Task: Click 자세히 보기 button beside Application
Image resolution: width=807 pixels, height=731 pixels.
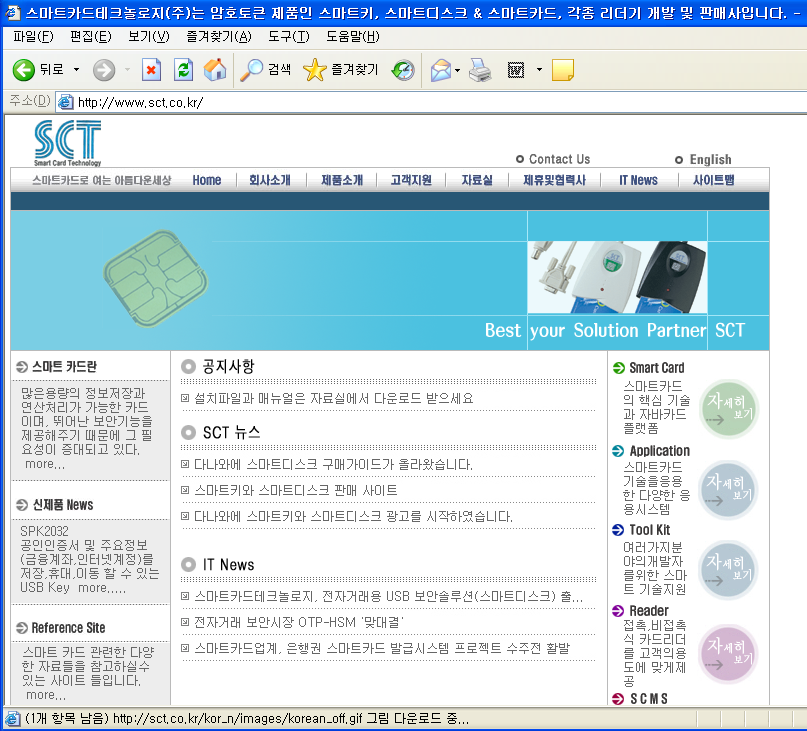Action: [x=728, y=490]
